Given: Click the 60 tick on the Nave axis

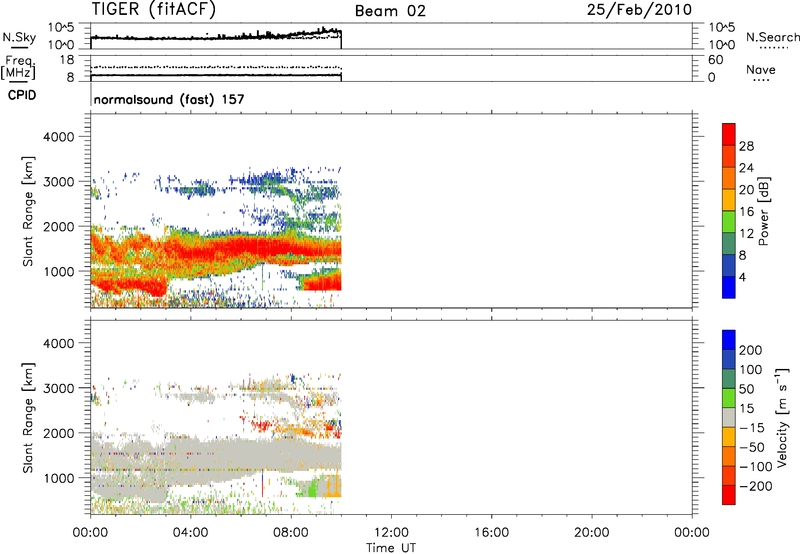Looking at the screenshot, I should (x=715, y=60).
